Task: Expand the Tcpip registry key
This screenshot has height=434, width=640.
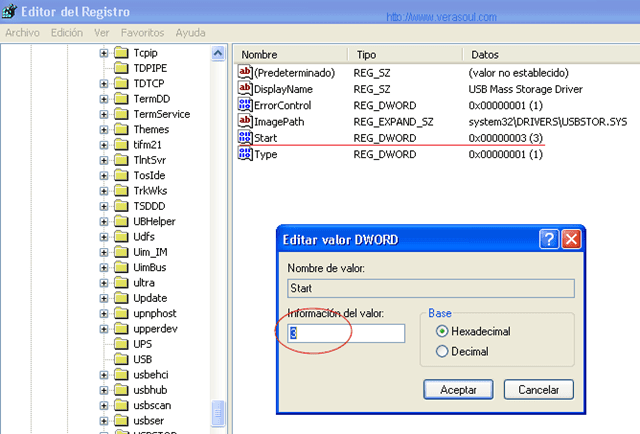Action: click(104, 53)
